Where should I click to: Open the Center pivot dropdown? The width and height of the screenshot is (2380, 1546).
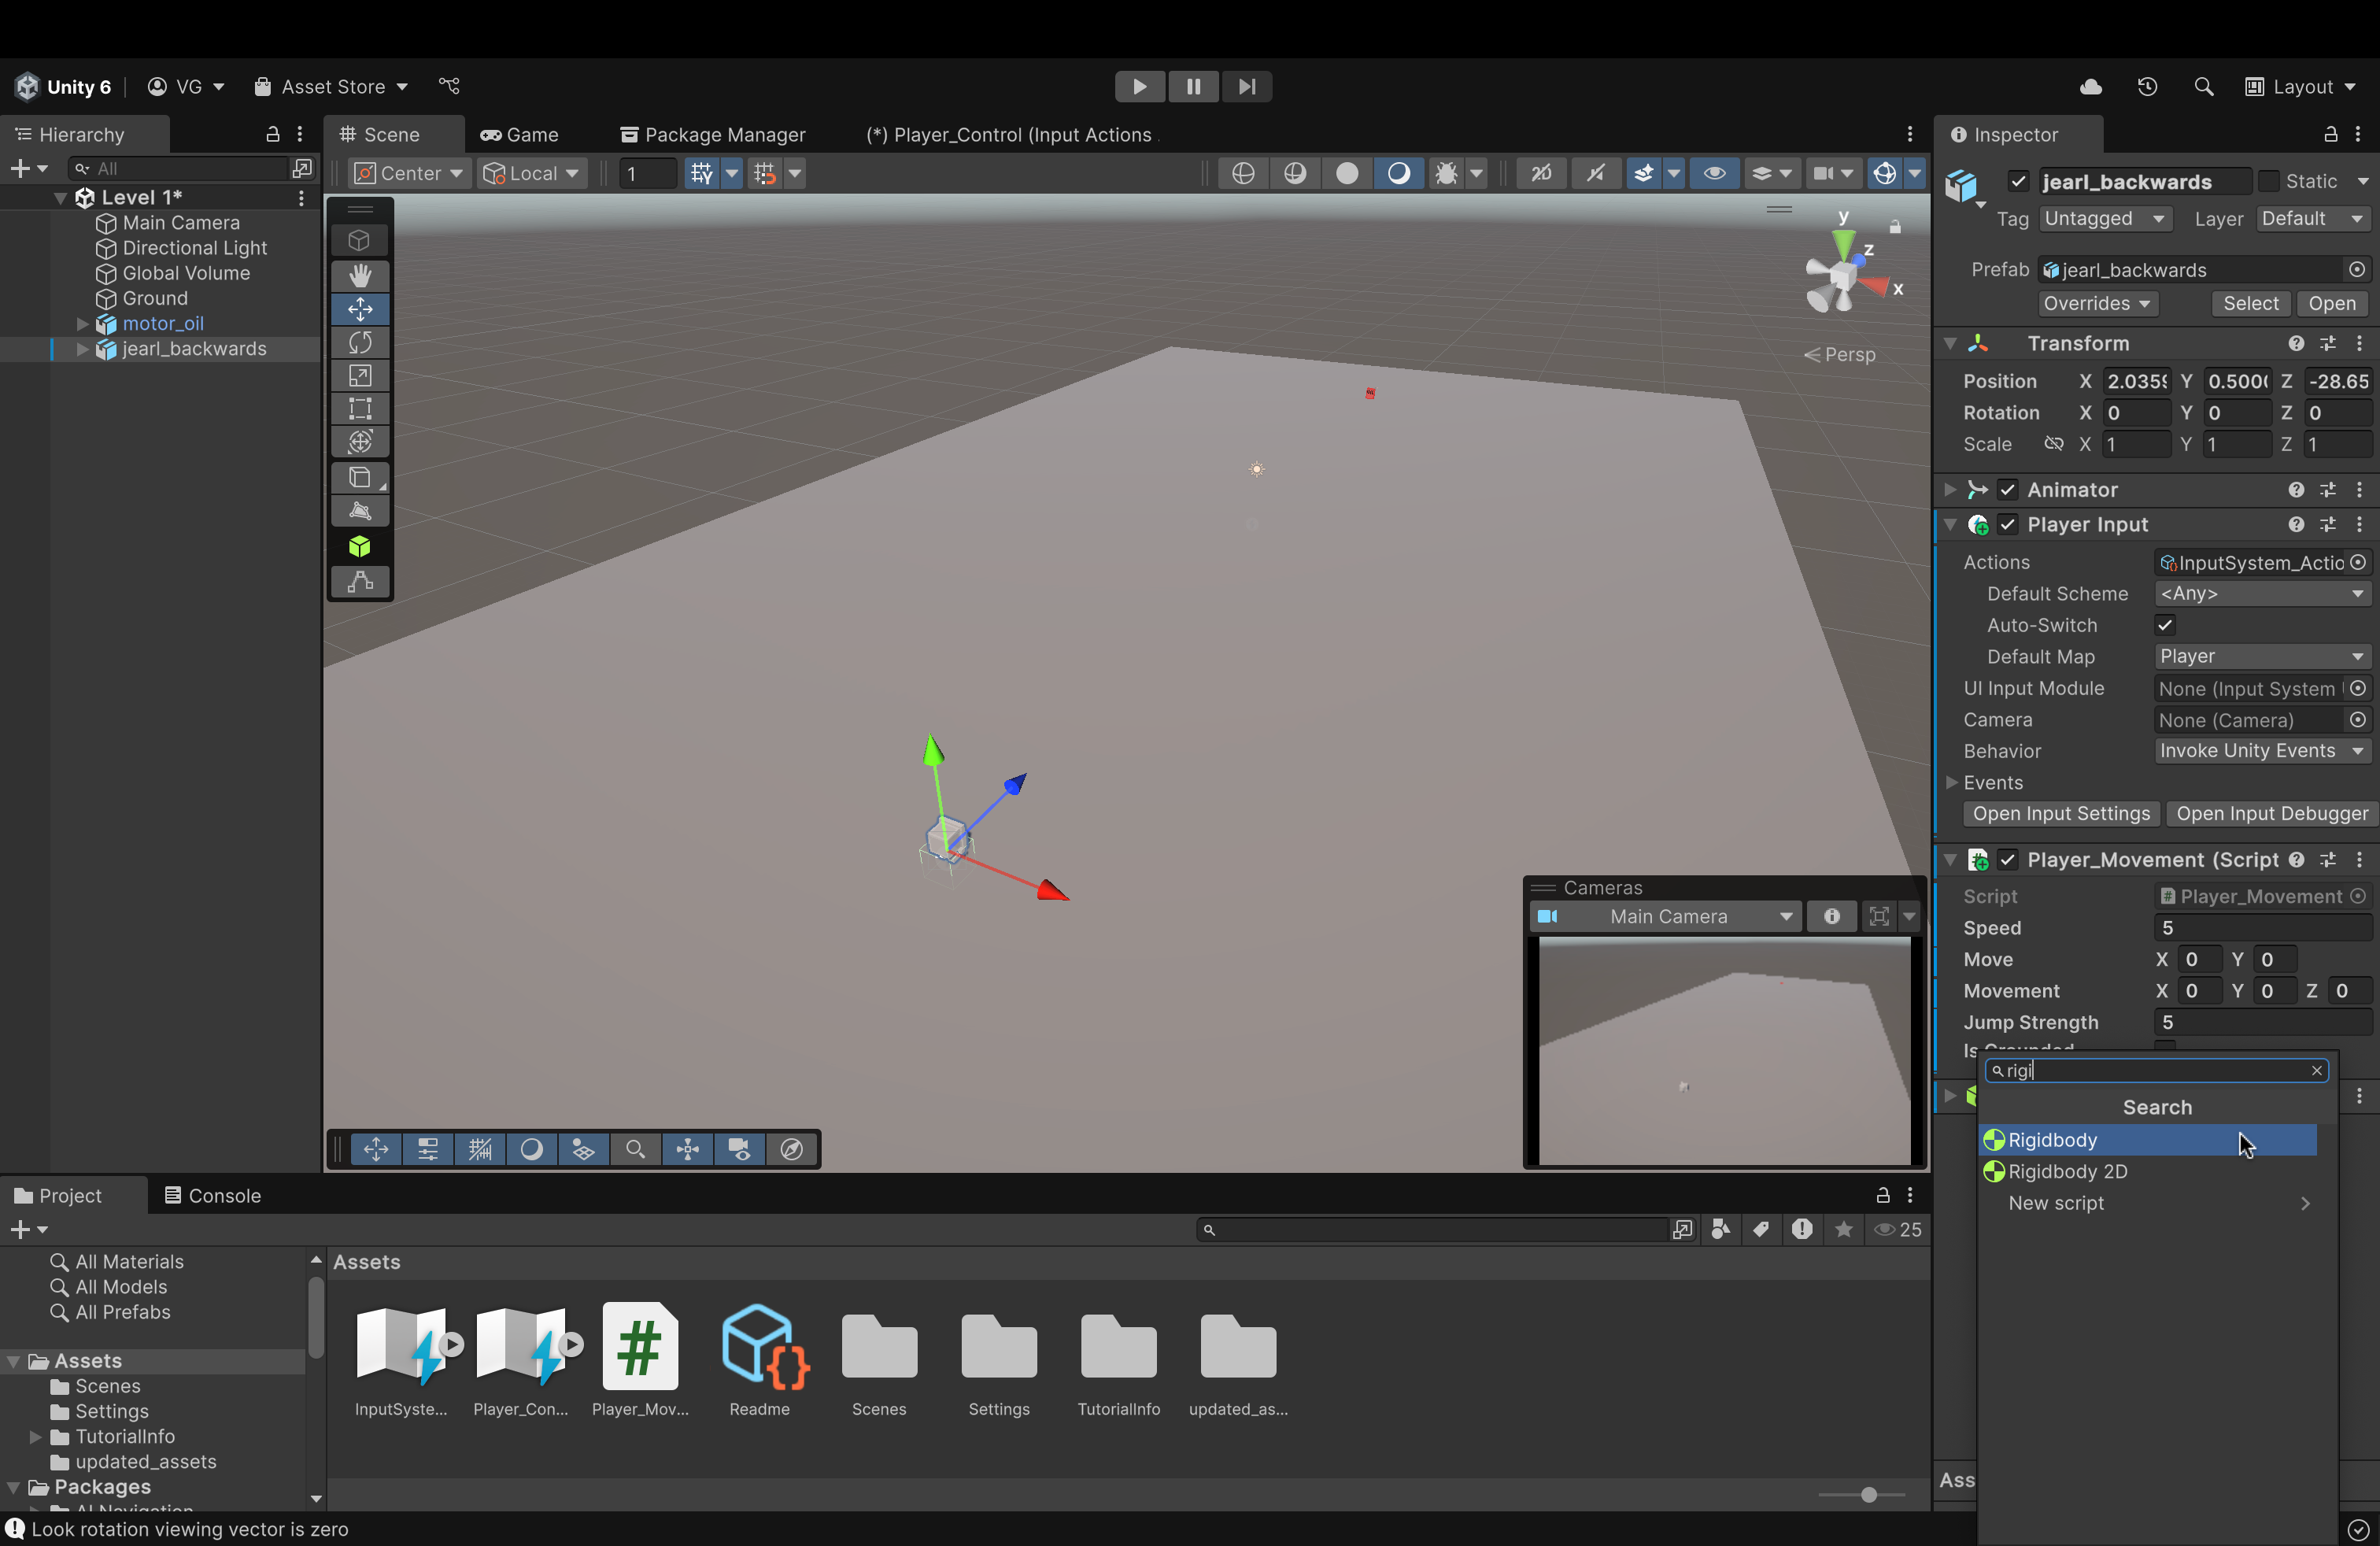point(409,173)
